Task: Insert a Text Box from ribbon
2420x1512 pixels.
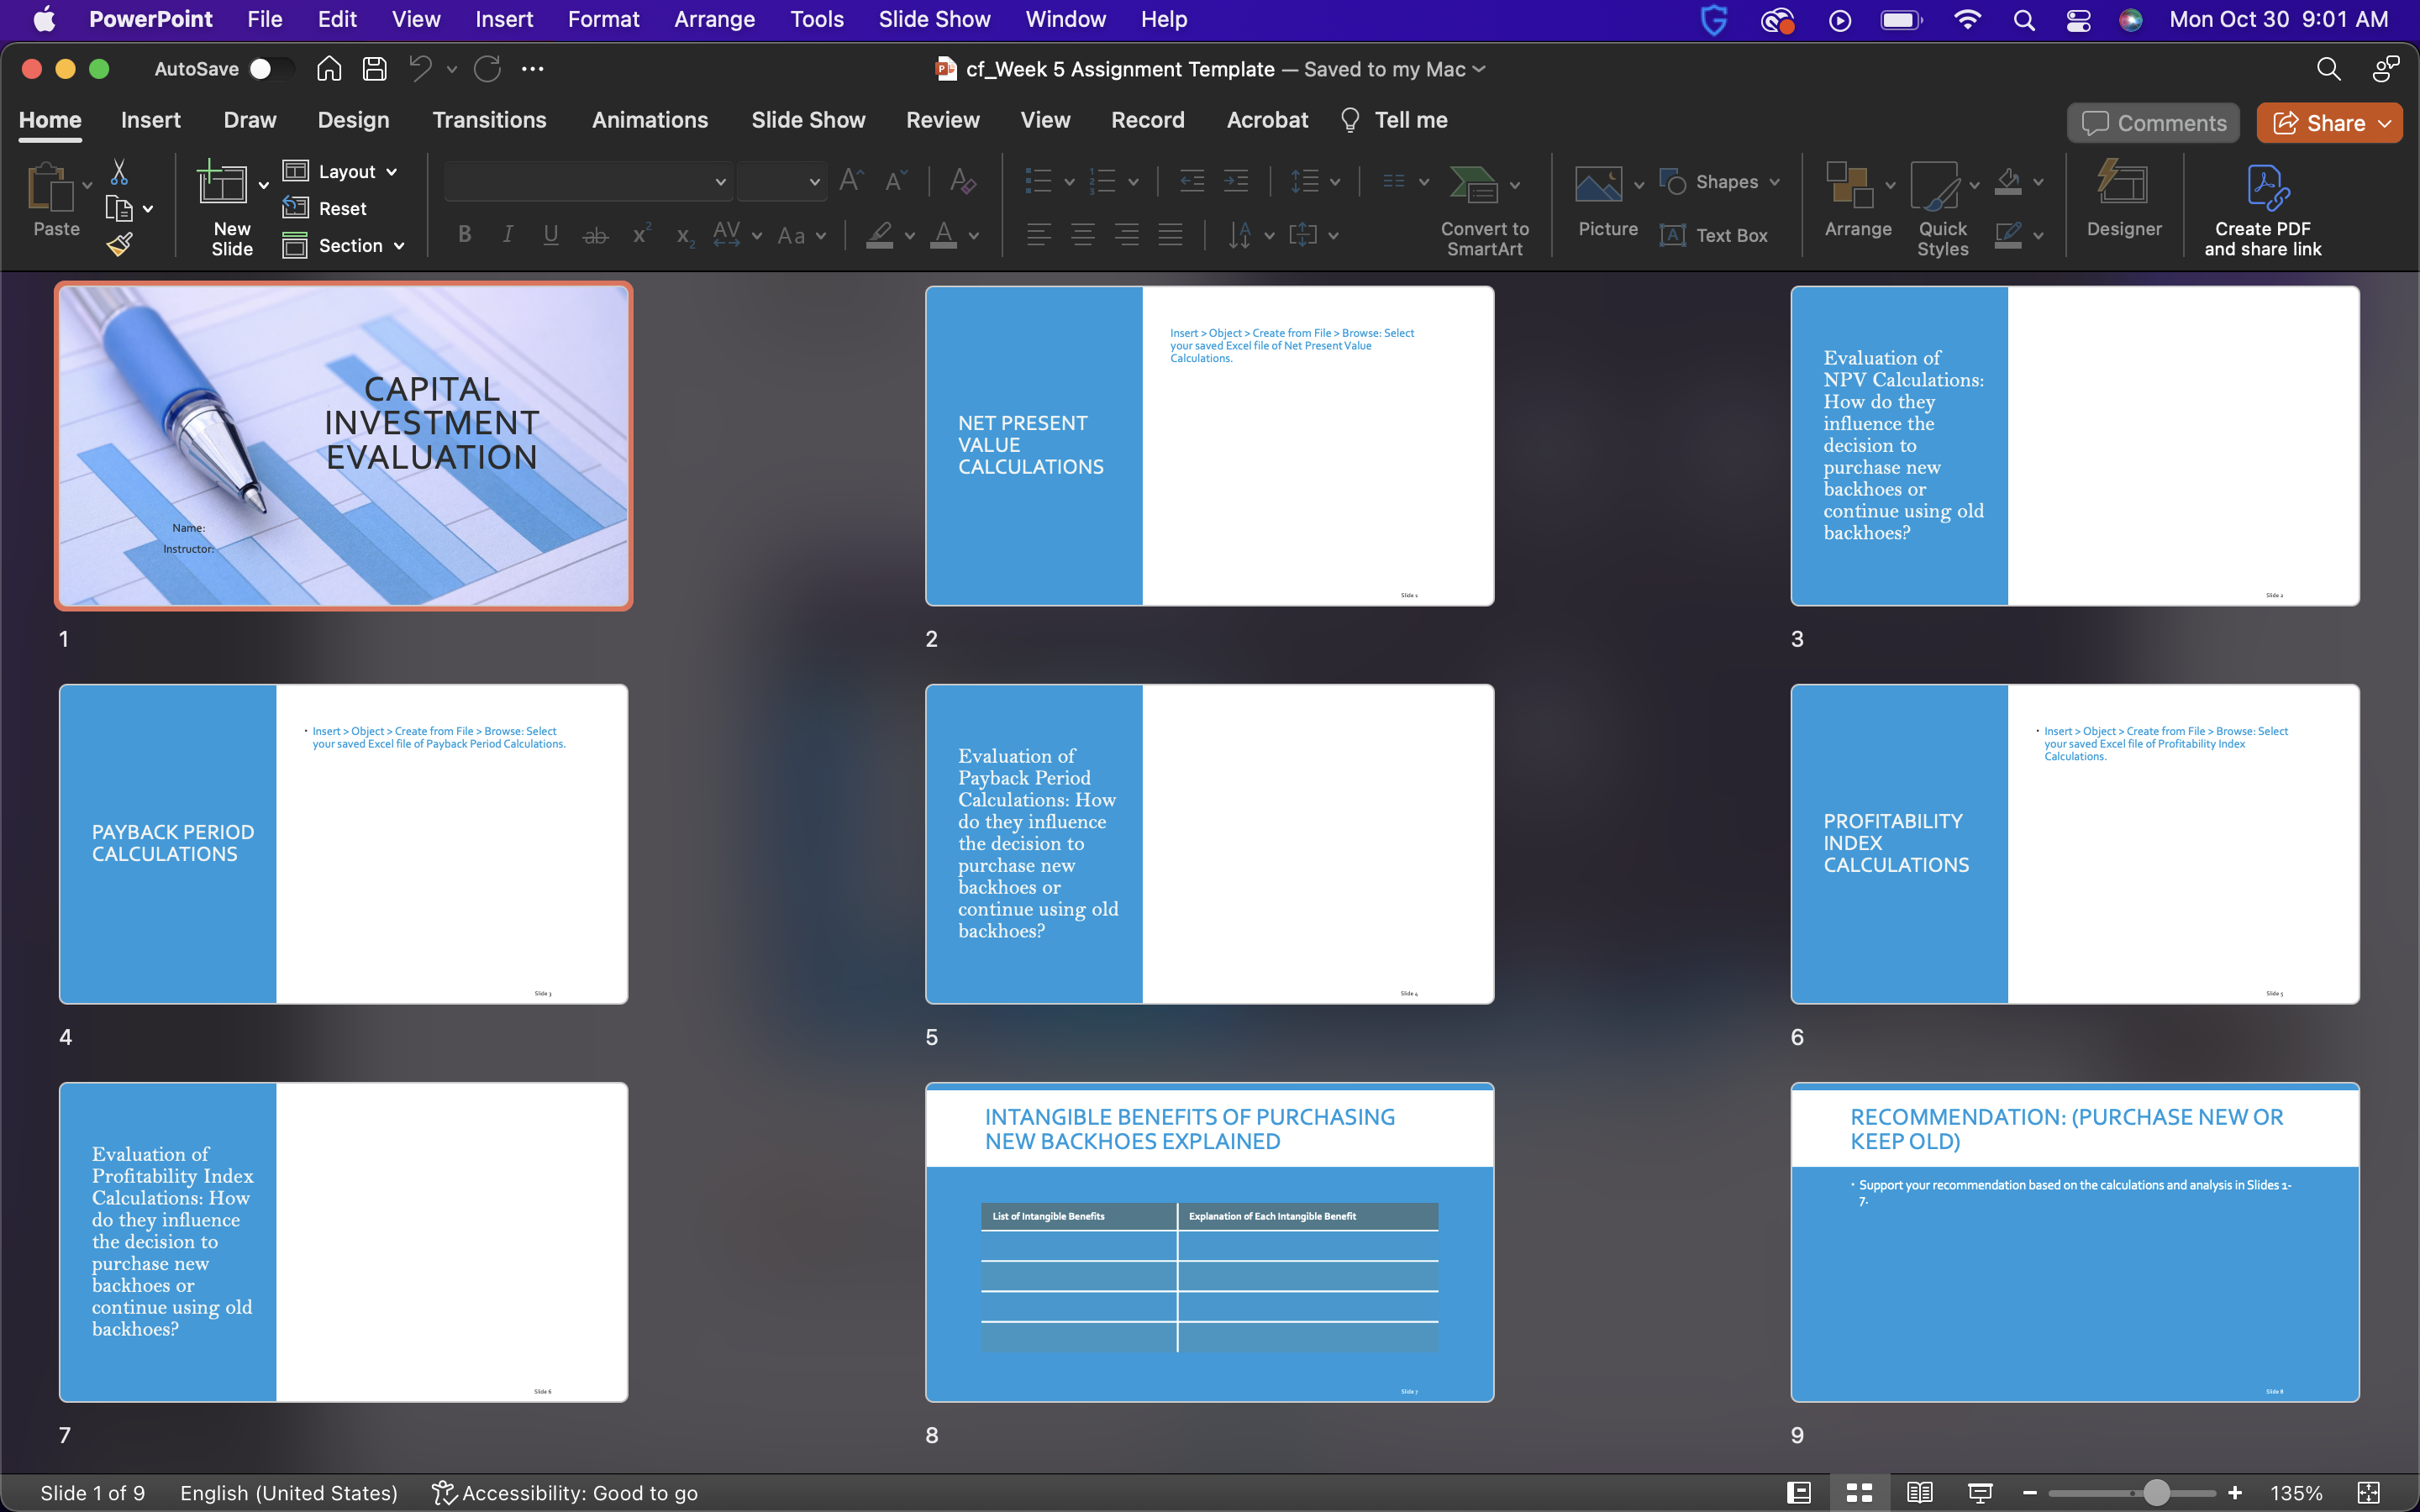Action: click(x=1714, y=235)
